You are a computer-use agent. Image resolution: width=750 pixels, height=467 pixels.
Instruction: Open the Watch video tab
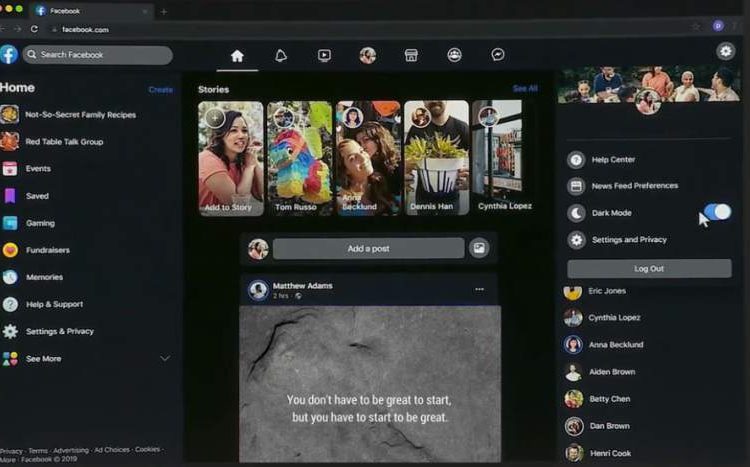(x=324, y=56)
